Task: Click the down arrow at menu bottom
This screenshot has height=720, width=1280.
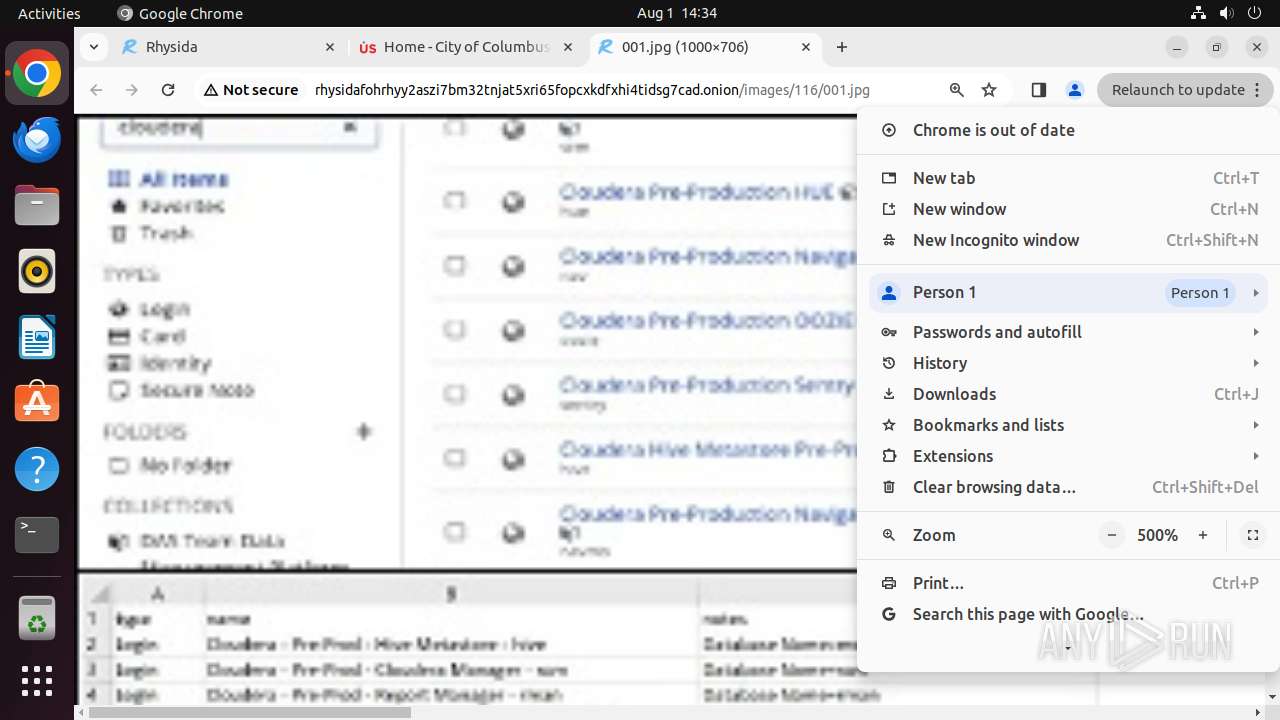Action: click(x=1068, y=649)
